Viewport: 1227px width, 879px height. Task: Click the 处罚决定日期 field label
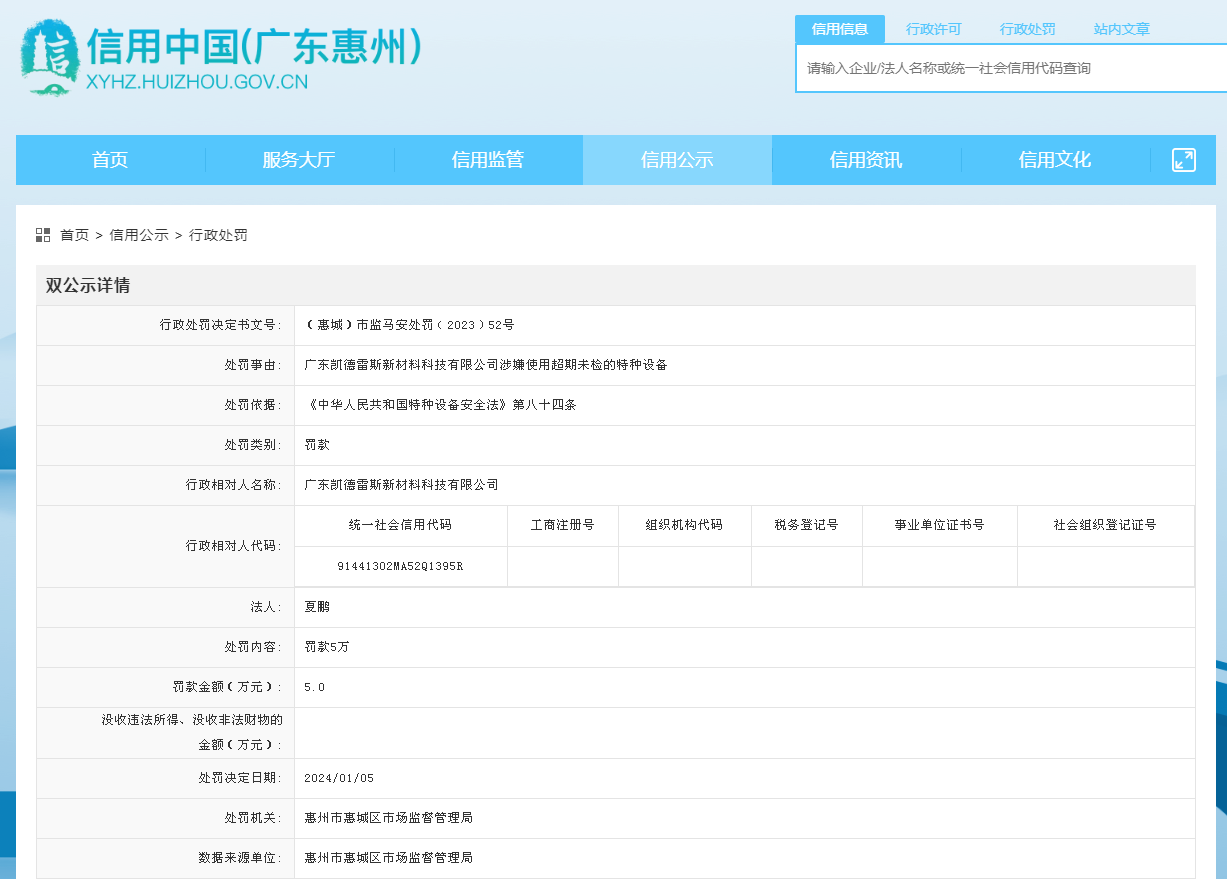pos(241,778)
